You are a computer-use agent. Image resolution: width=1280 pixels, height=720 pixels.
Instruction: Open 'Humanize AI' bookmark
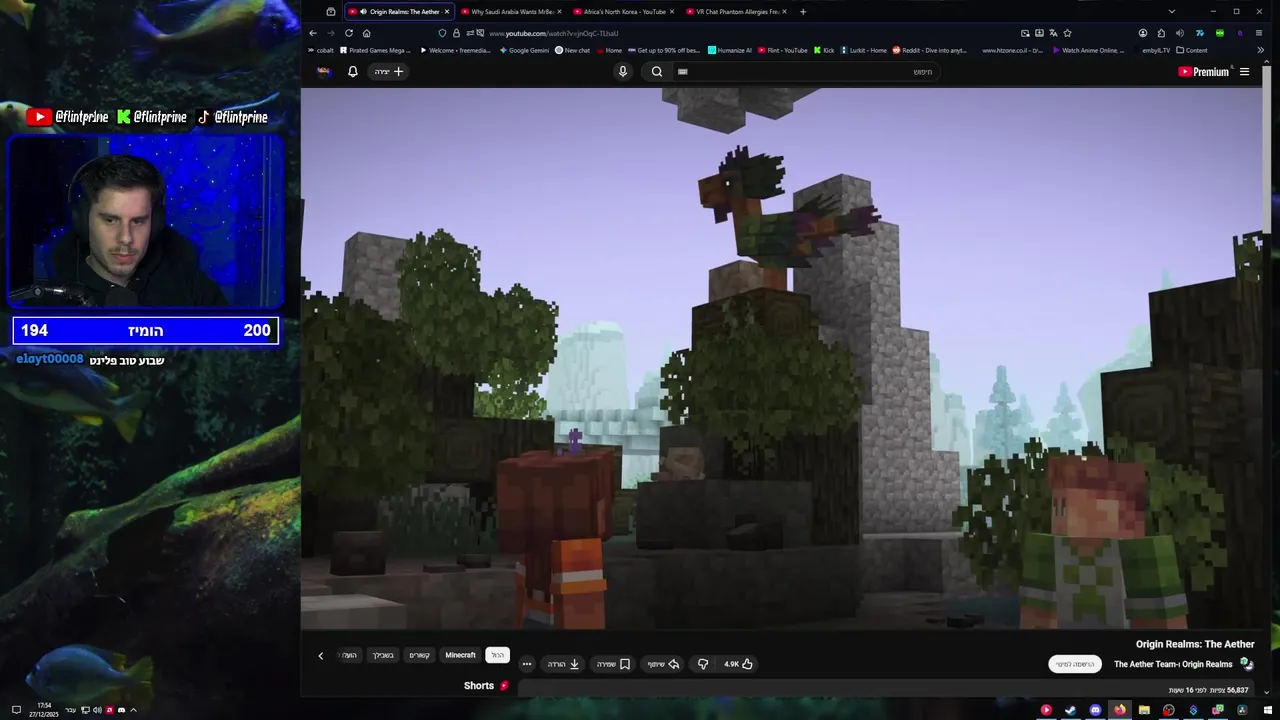730,50
